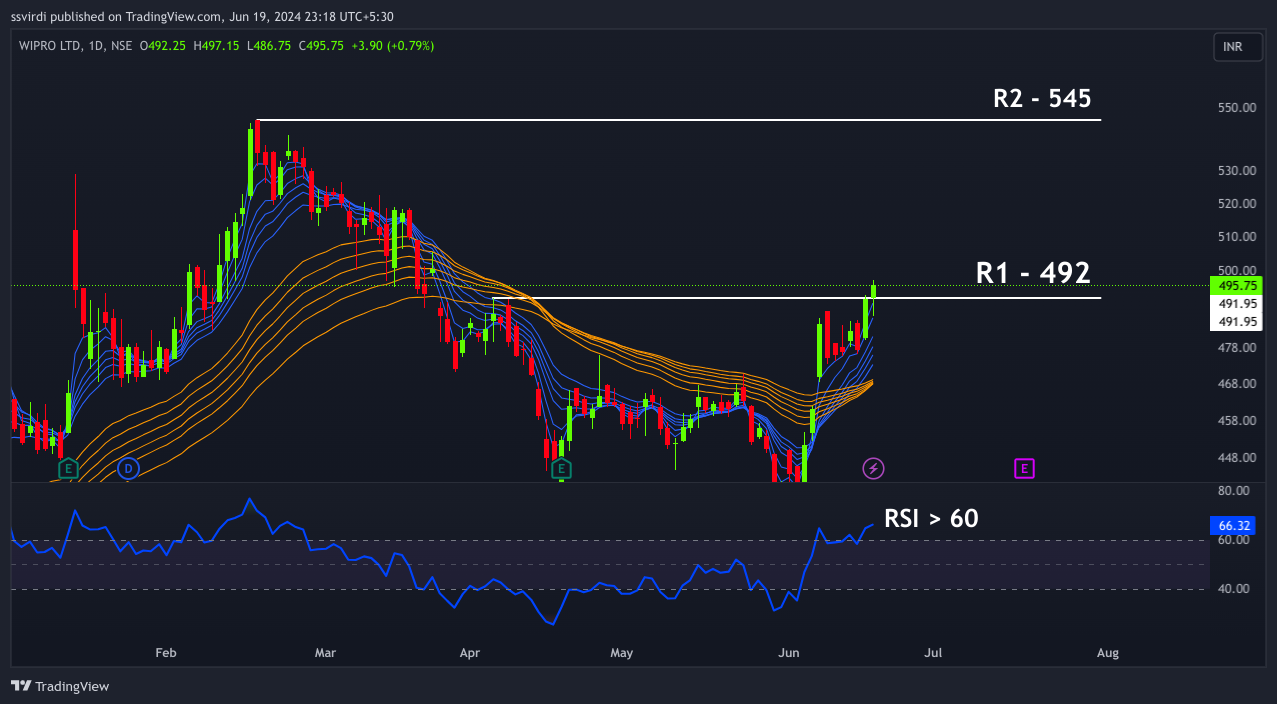Image resolution: width=1277 pixels, height=704 pixels.
Task: Select the white R1 horizontal resistance line
Action: coord(797,298)
